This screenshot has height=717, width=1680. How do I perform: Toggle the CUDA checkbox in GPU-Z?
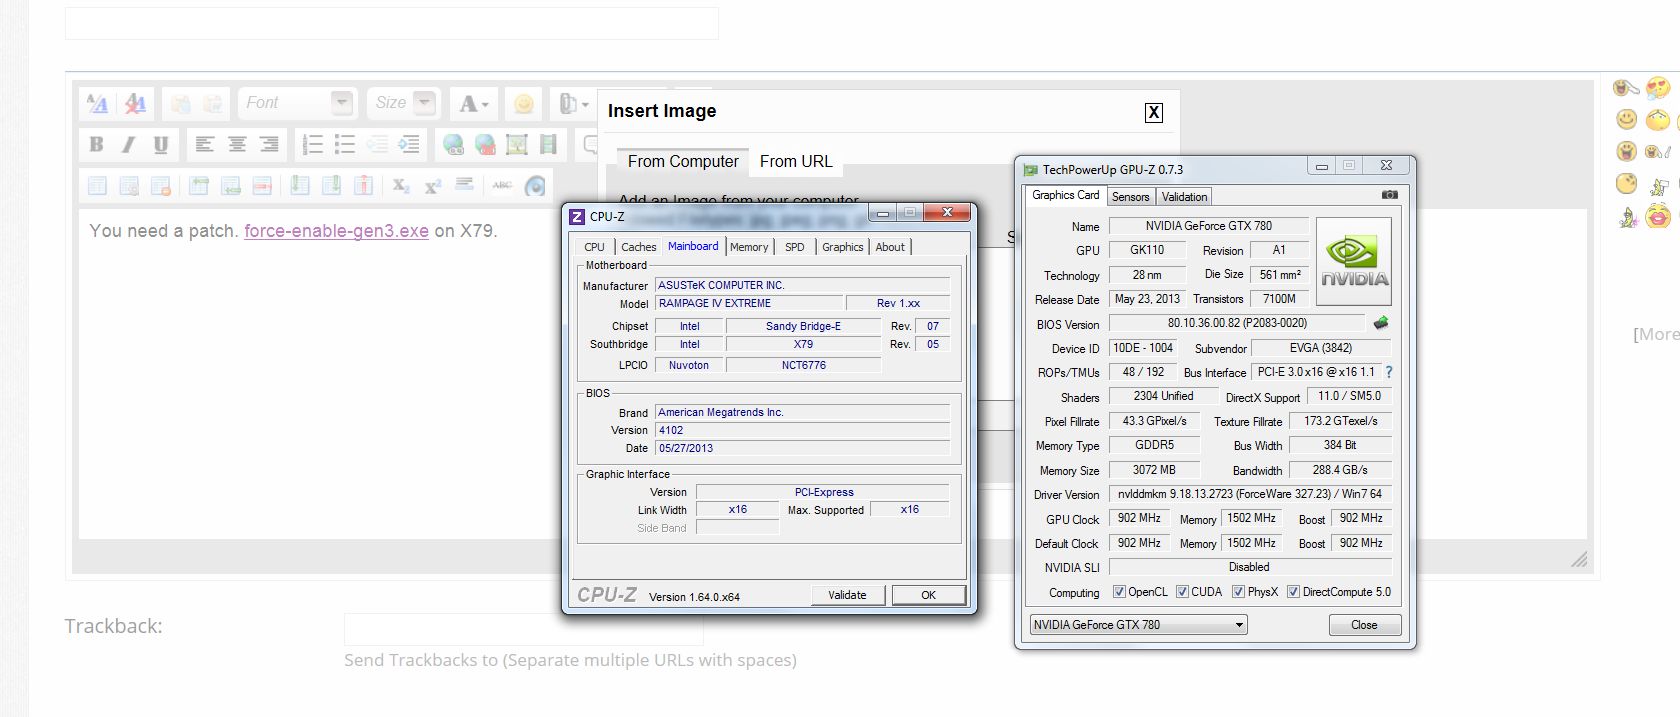click(x=1182, y=592)
